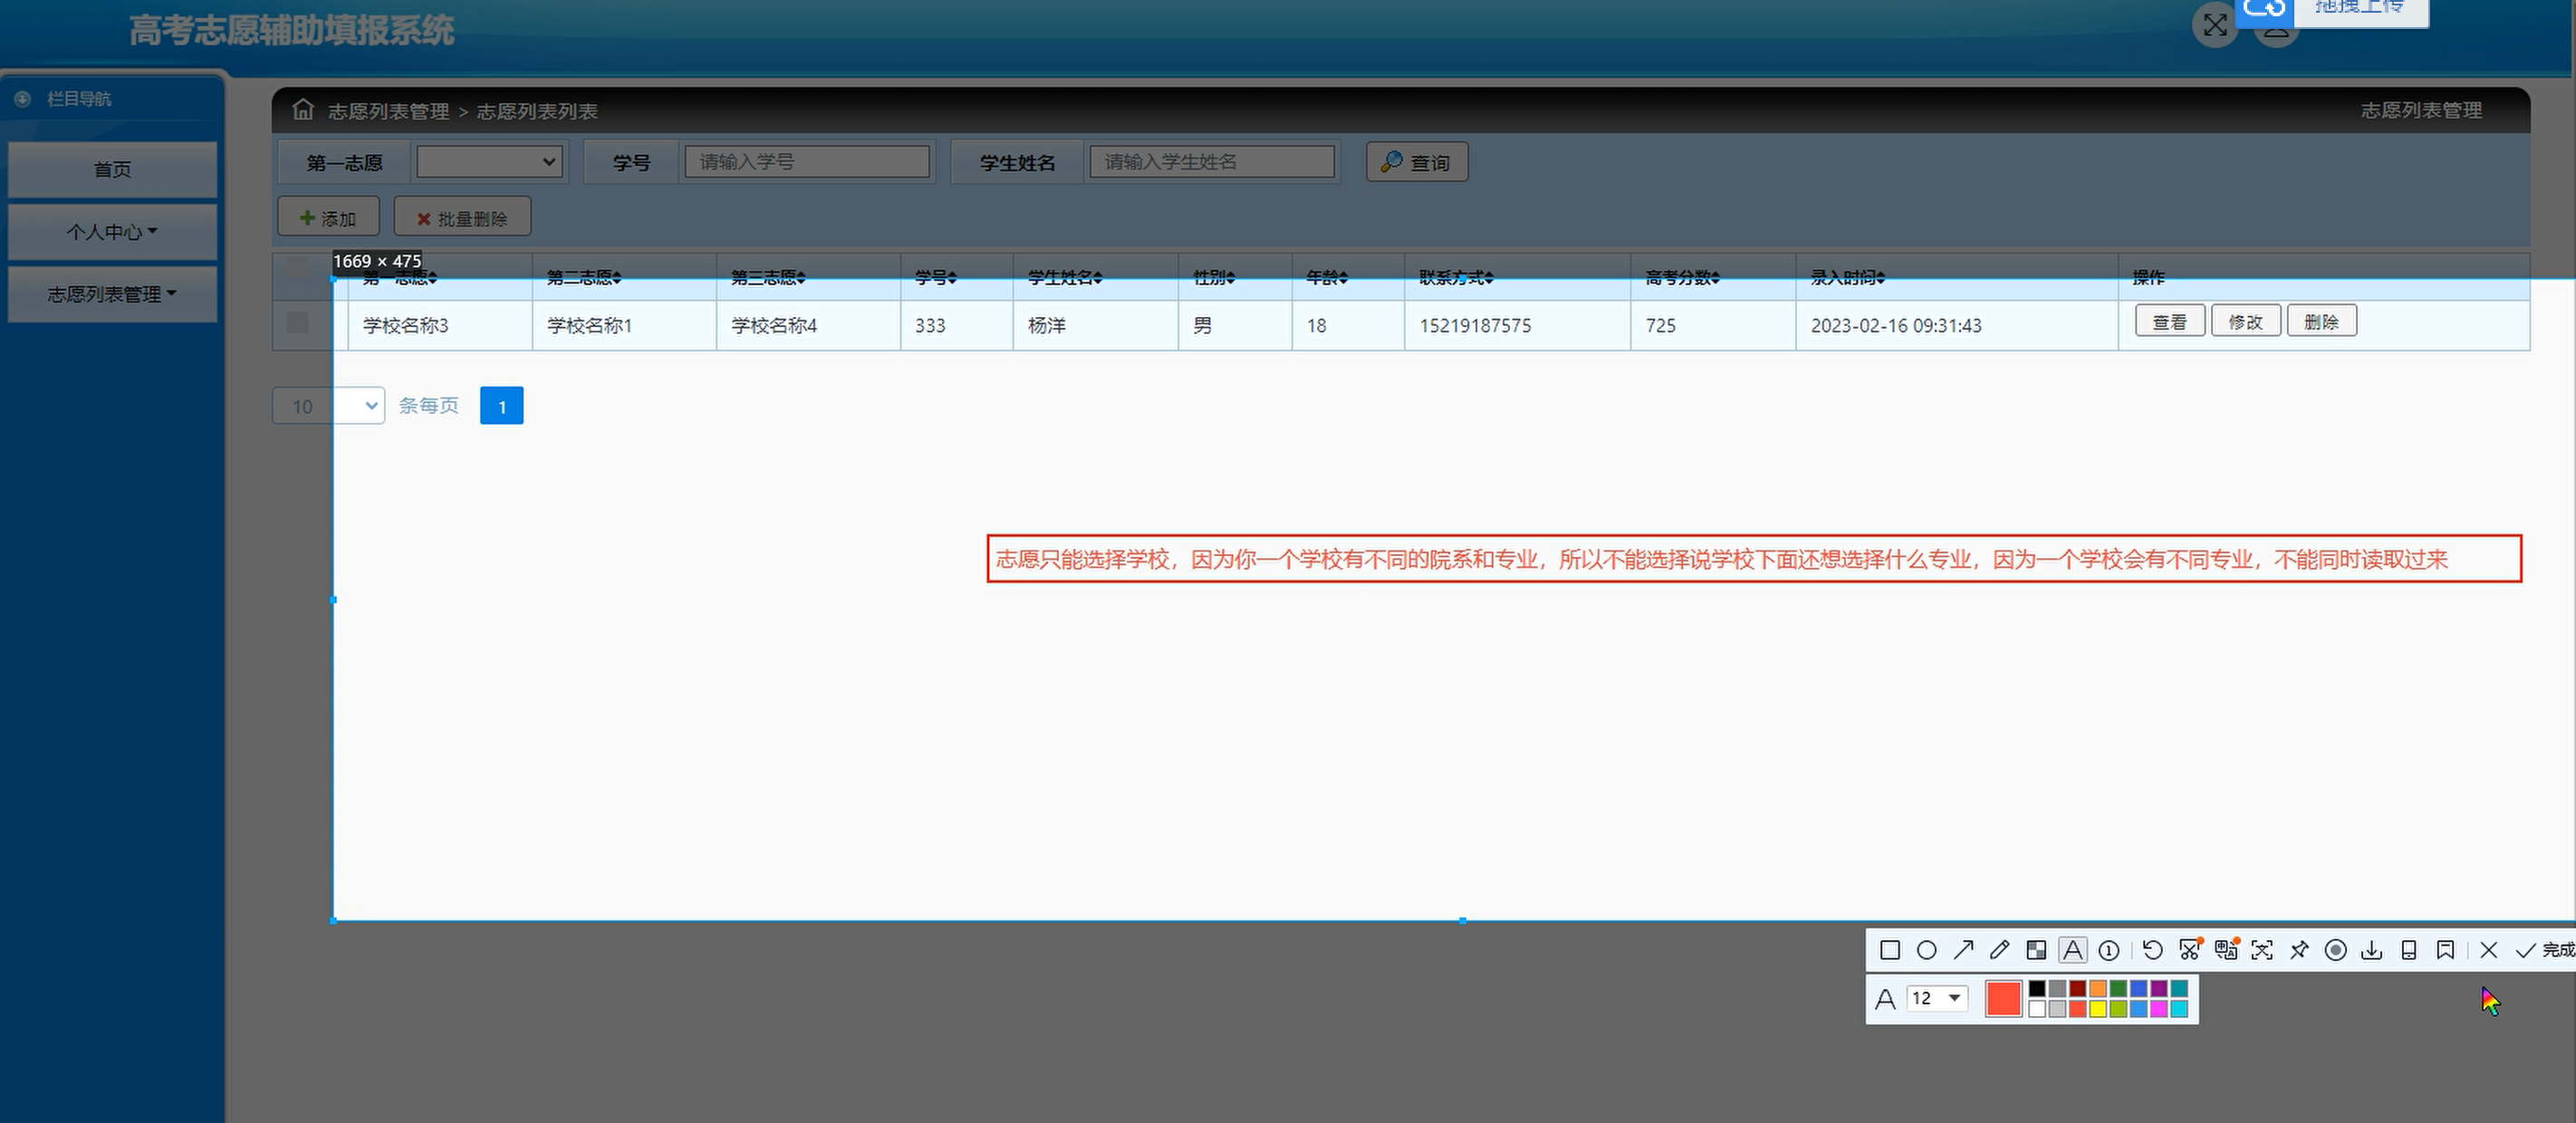2576x1123 pixels.
Task: Open the 第一志愿 filter dropdown
Action: (x=489, y=161)
